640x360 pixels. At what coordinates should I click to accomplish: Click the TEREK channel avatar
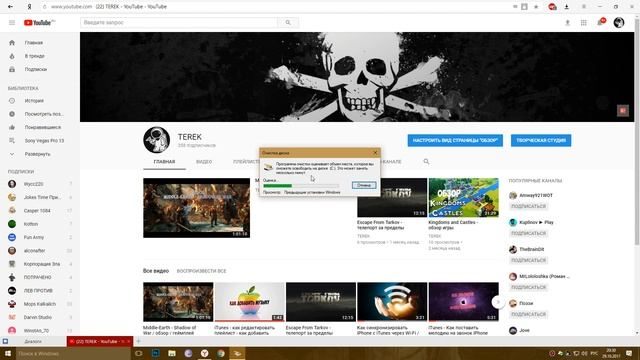[157, 140]
